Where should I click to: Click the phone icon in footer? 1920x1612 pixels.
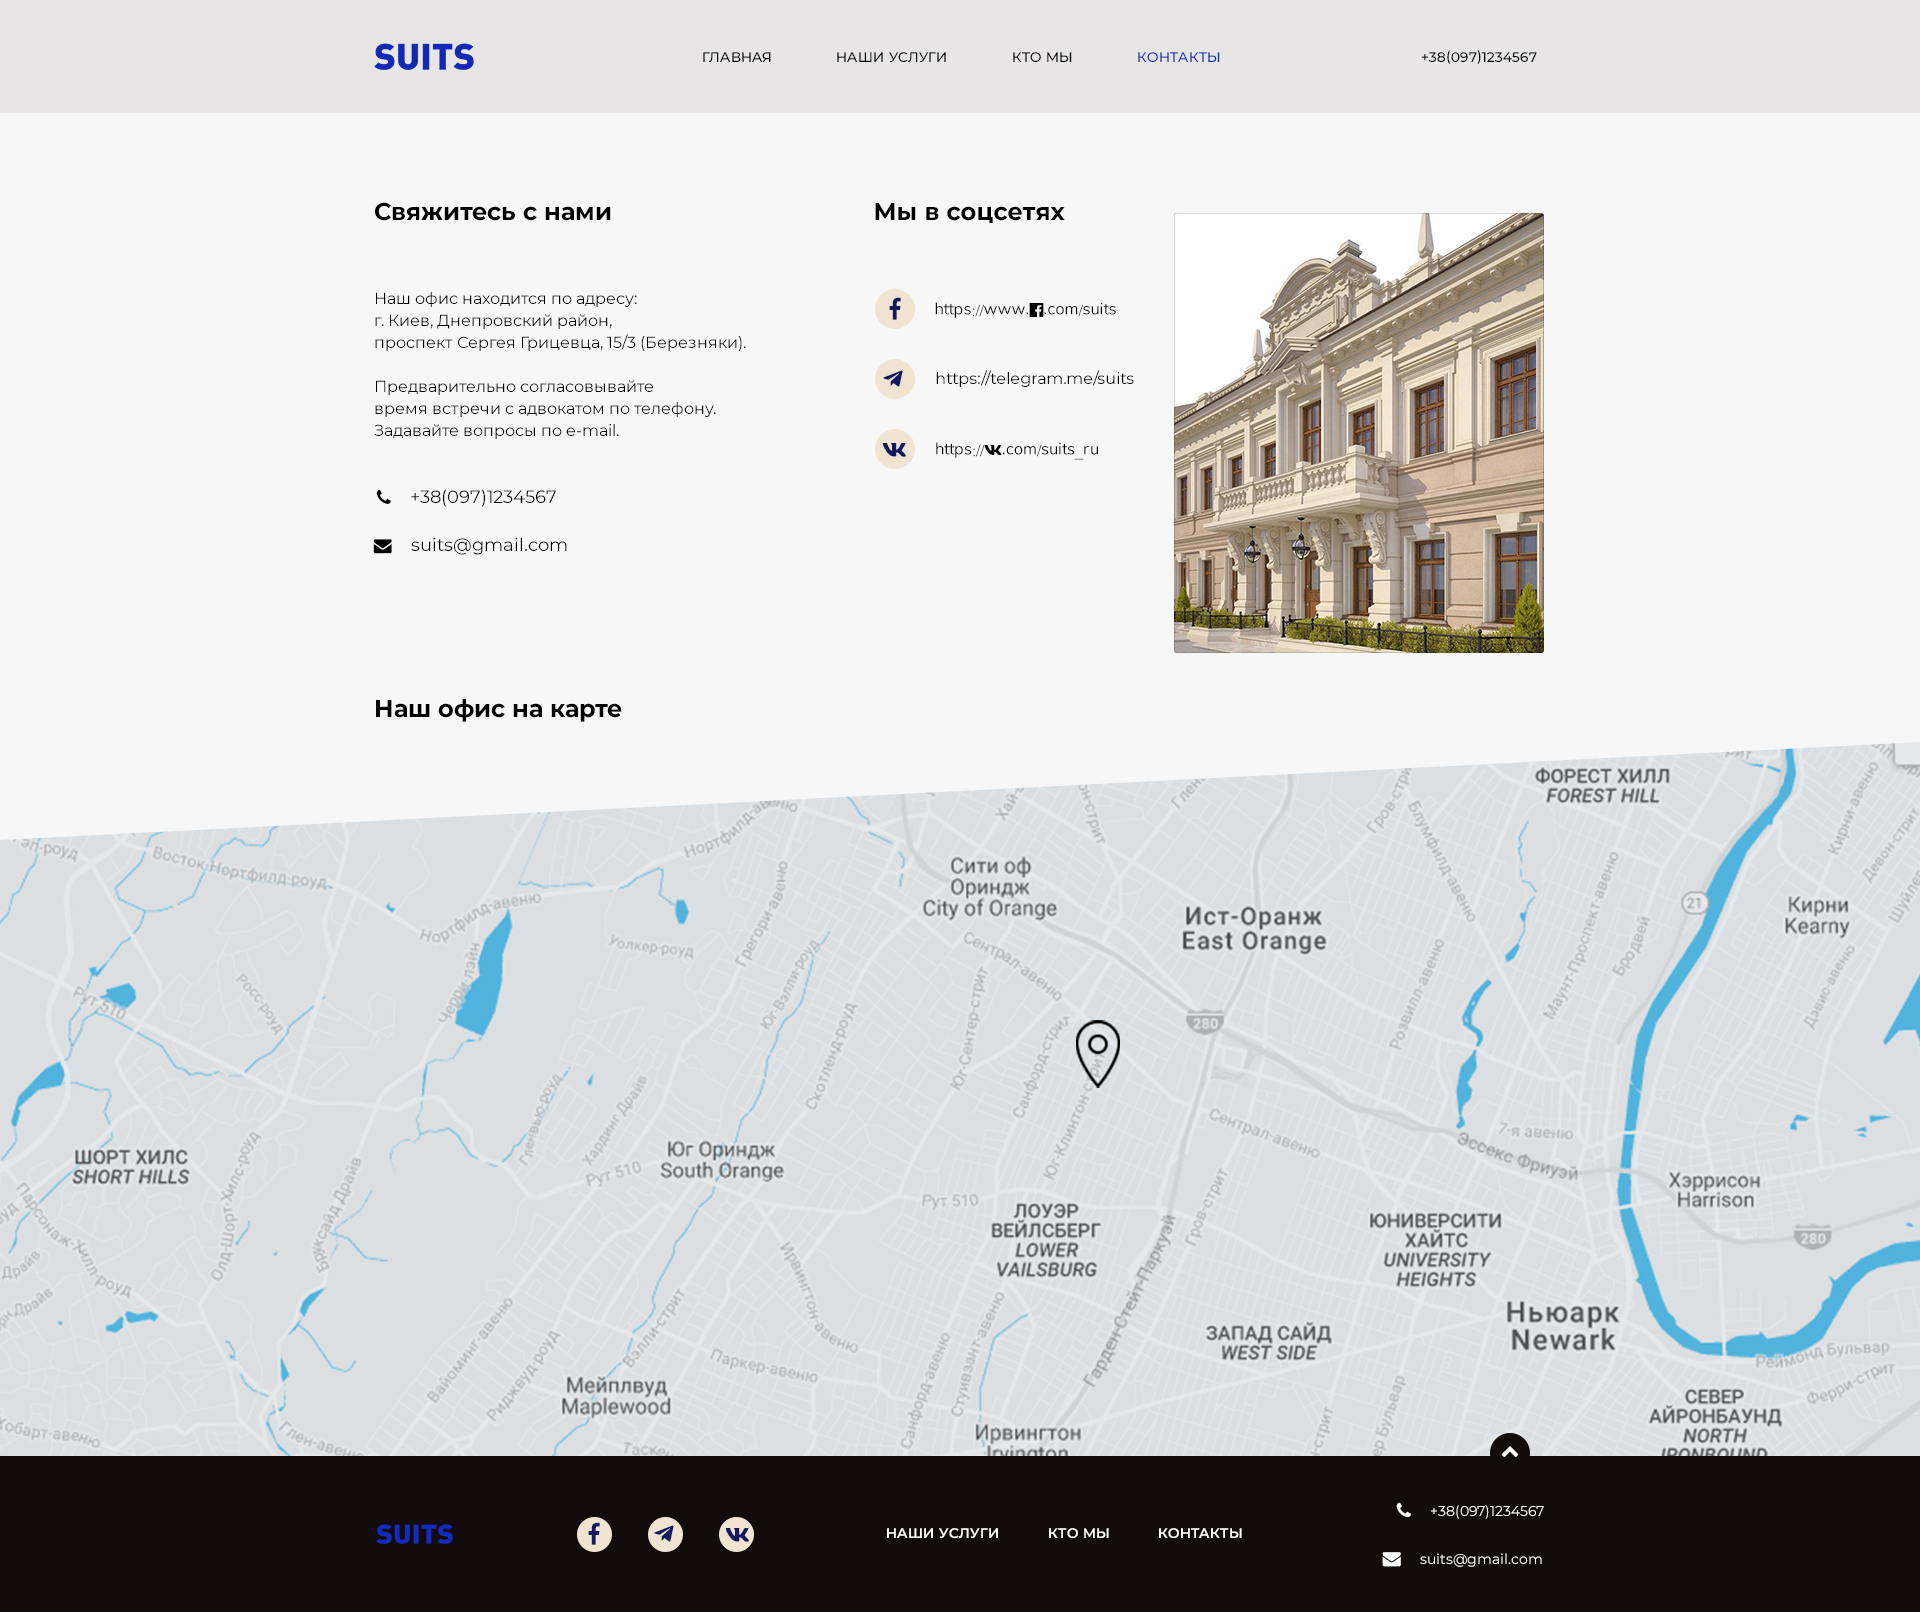coord(1404,1511)
